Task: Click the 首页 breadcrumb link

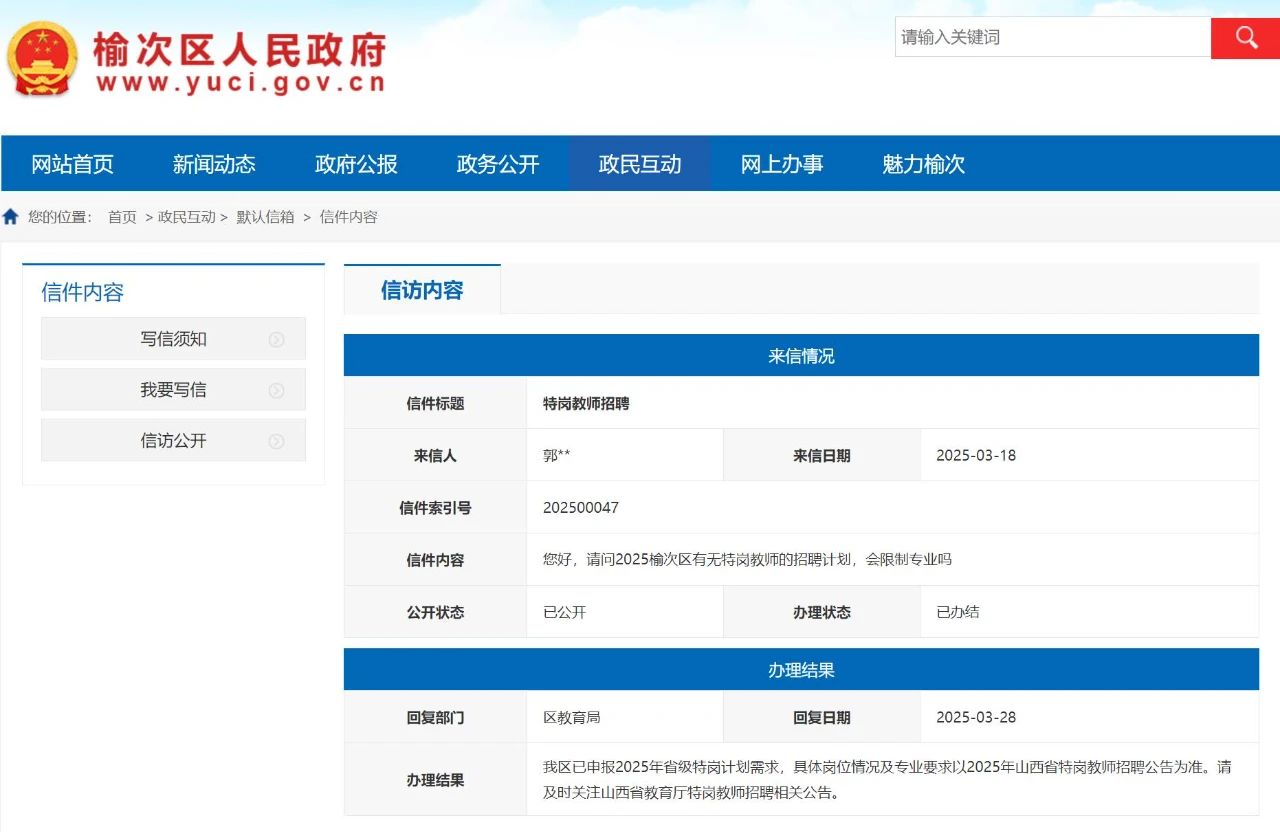Action: (x=122, y=217)
